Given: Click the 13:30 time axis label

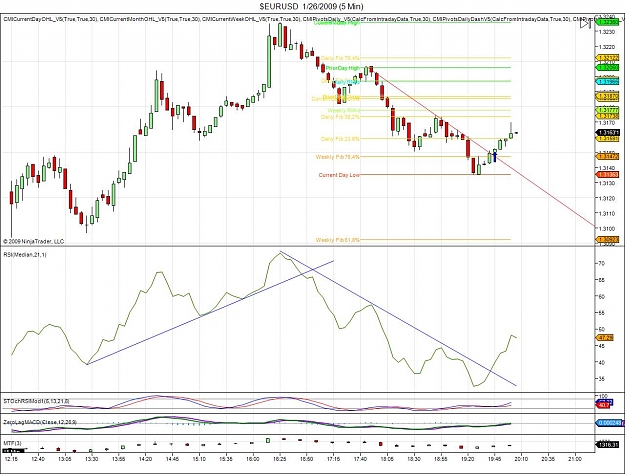Looking at the screenshot, I should click(x=92, y=459).
